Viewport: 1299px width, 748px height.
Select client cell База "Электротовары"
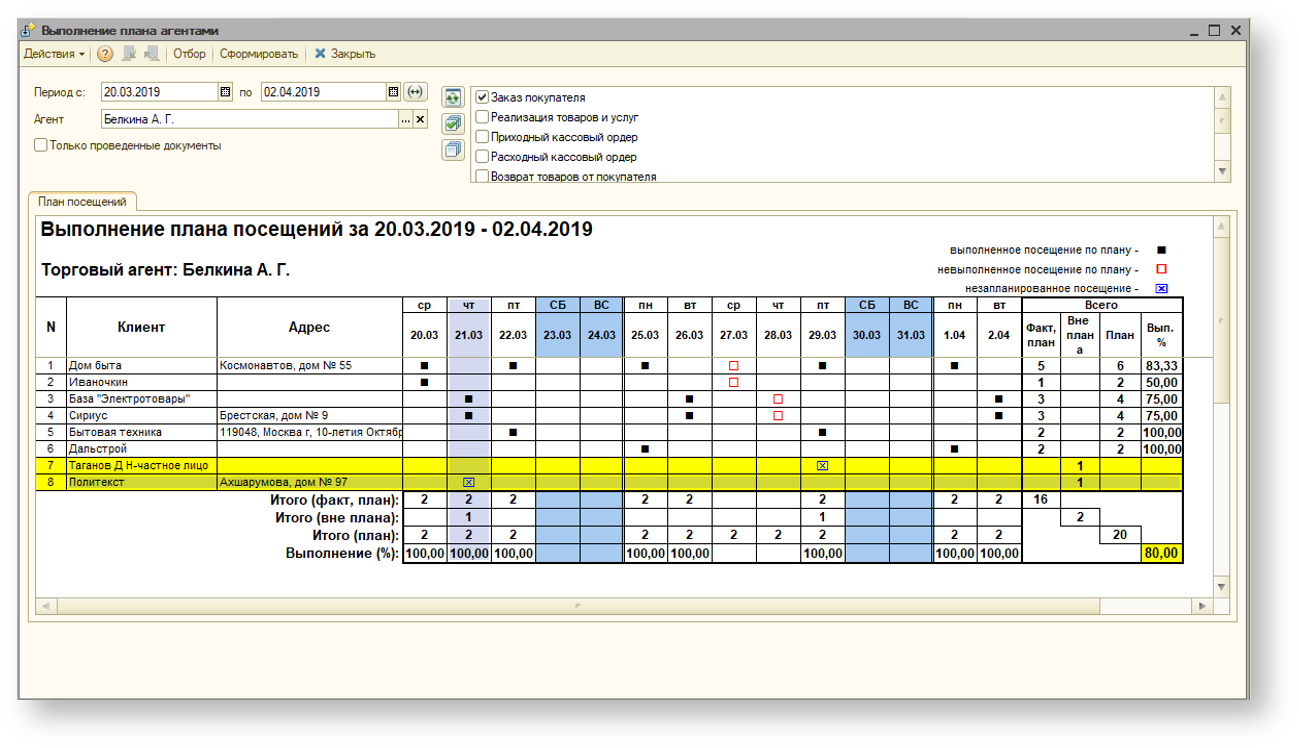click(x=141, y=399)
